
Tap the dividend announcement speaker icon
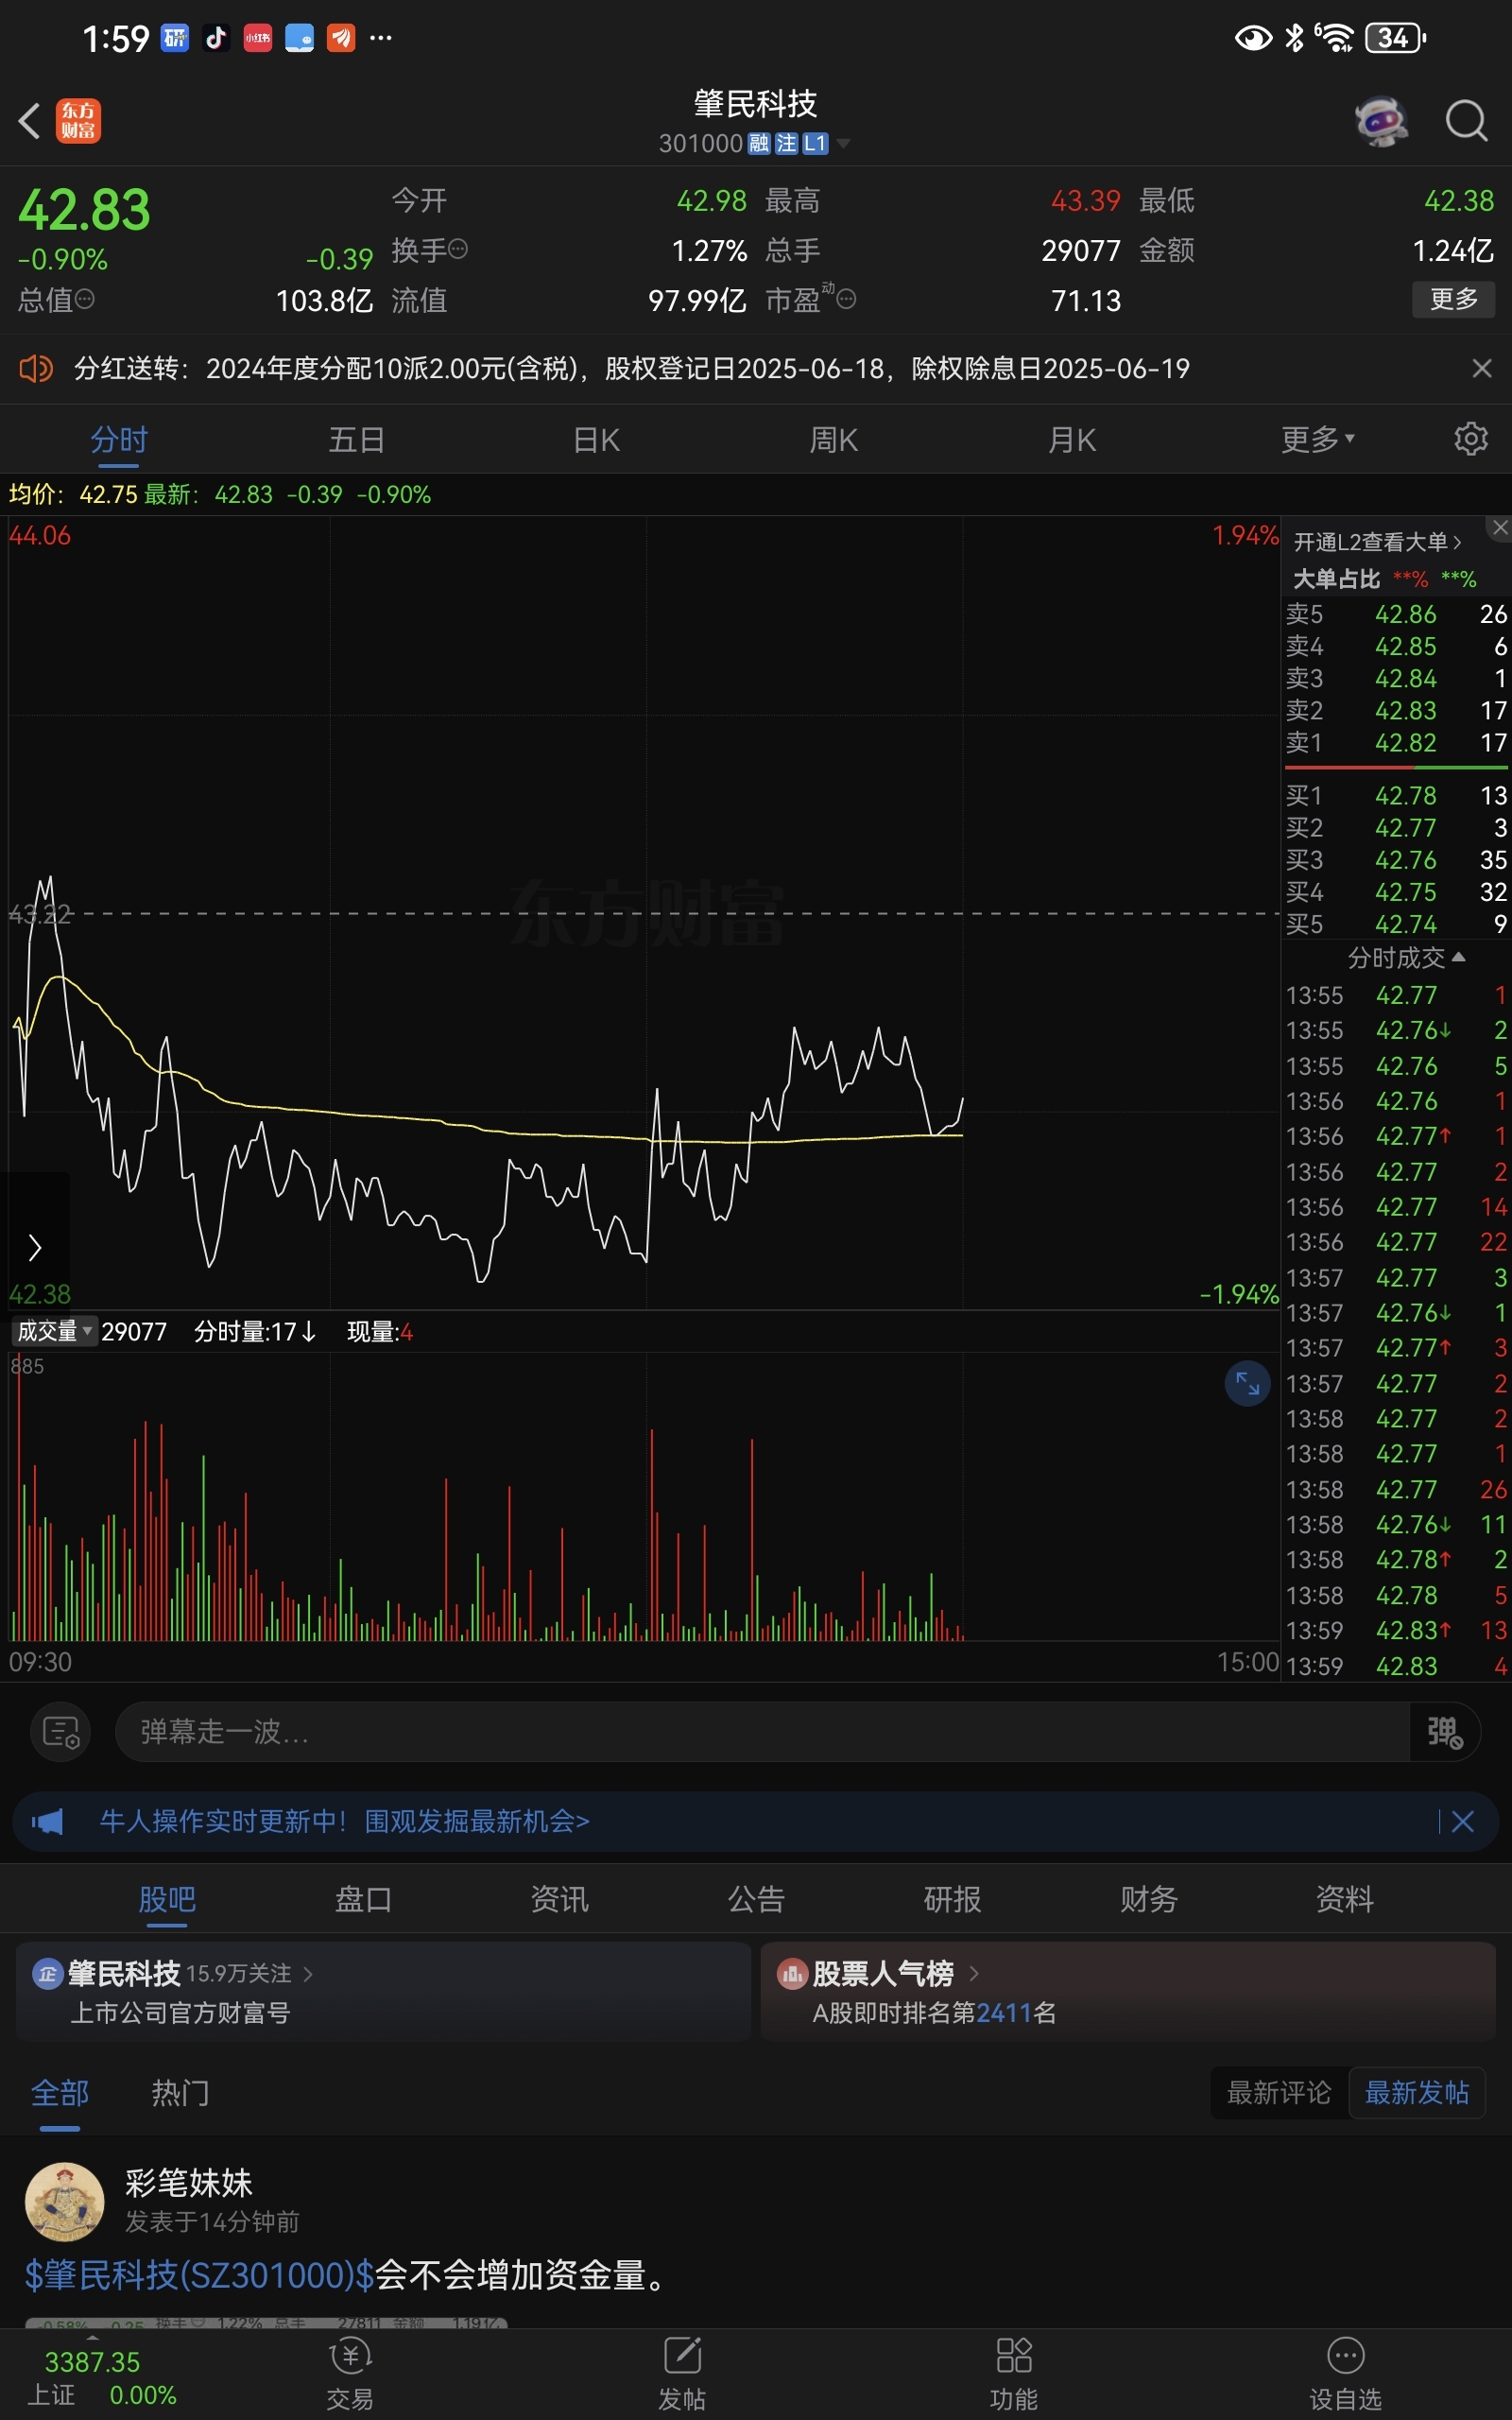pos(36,369)
